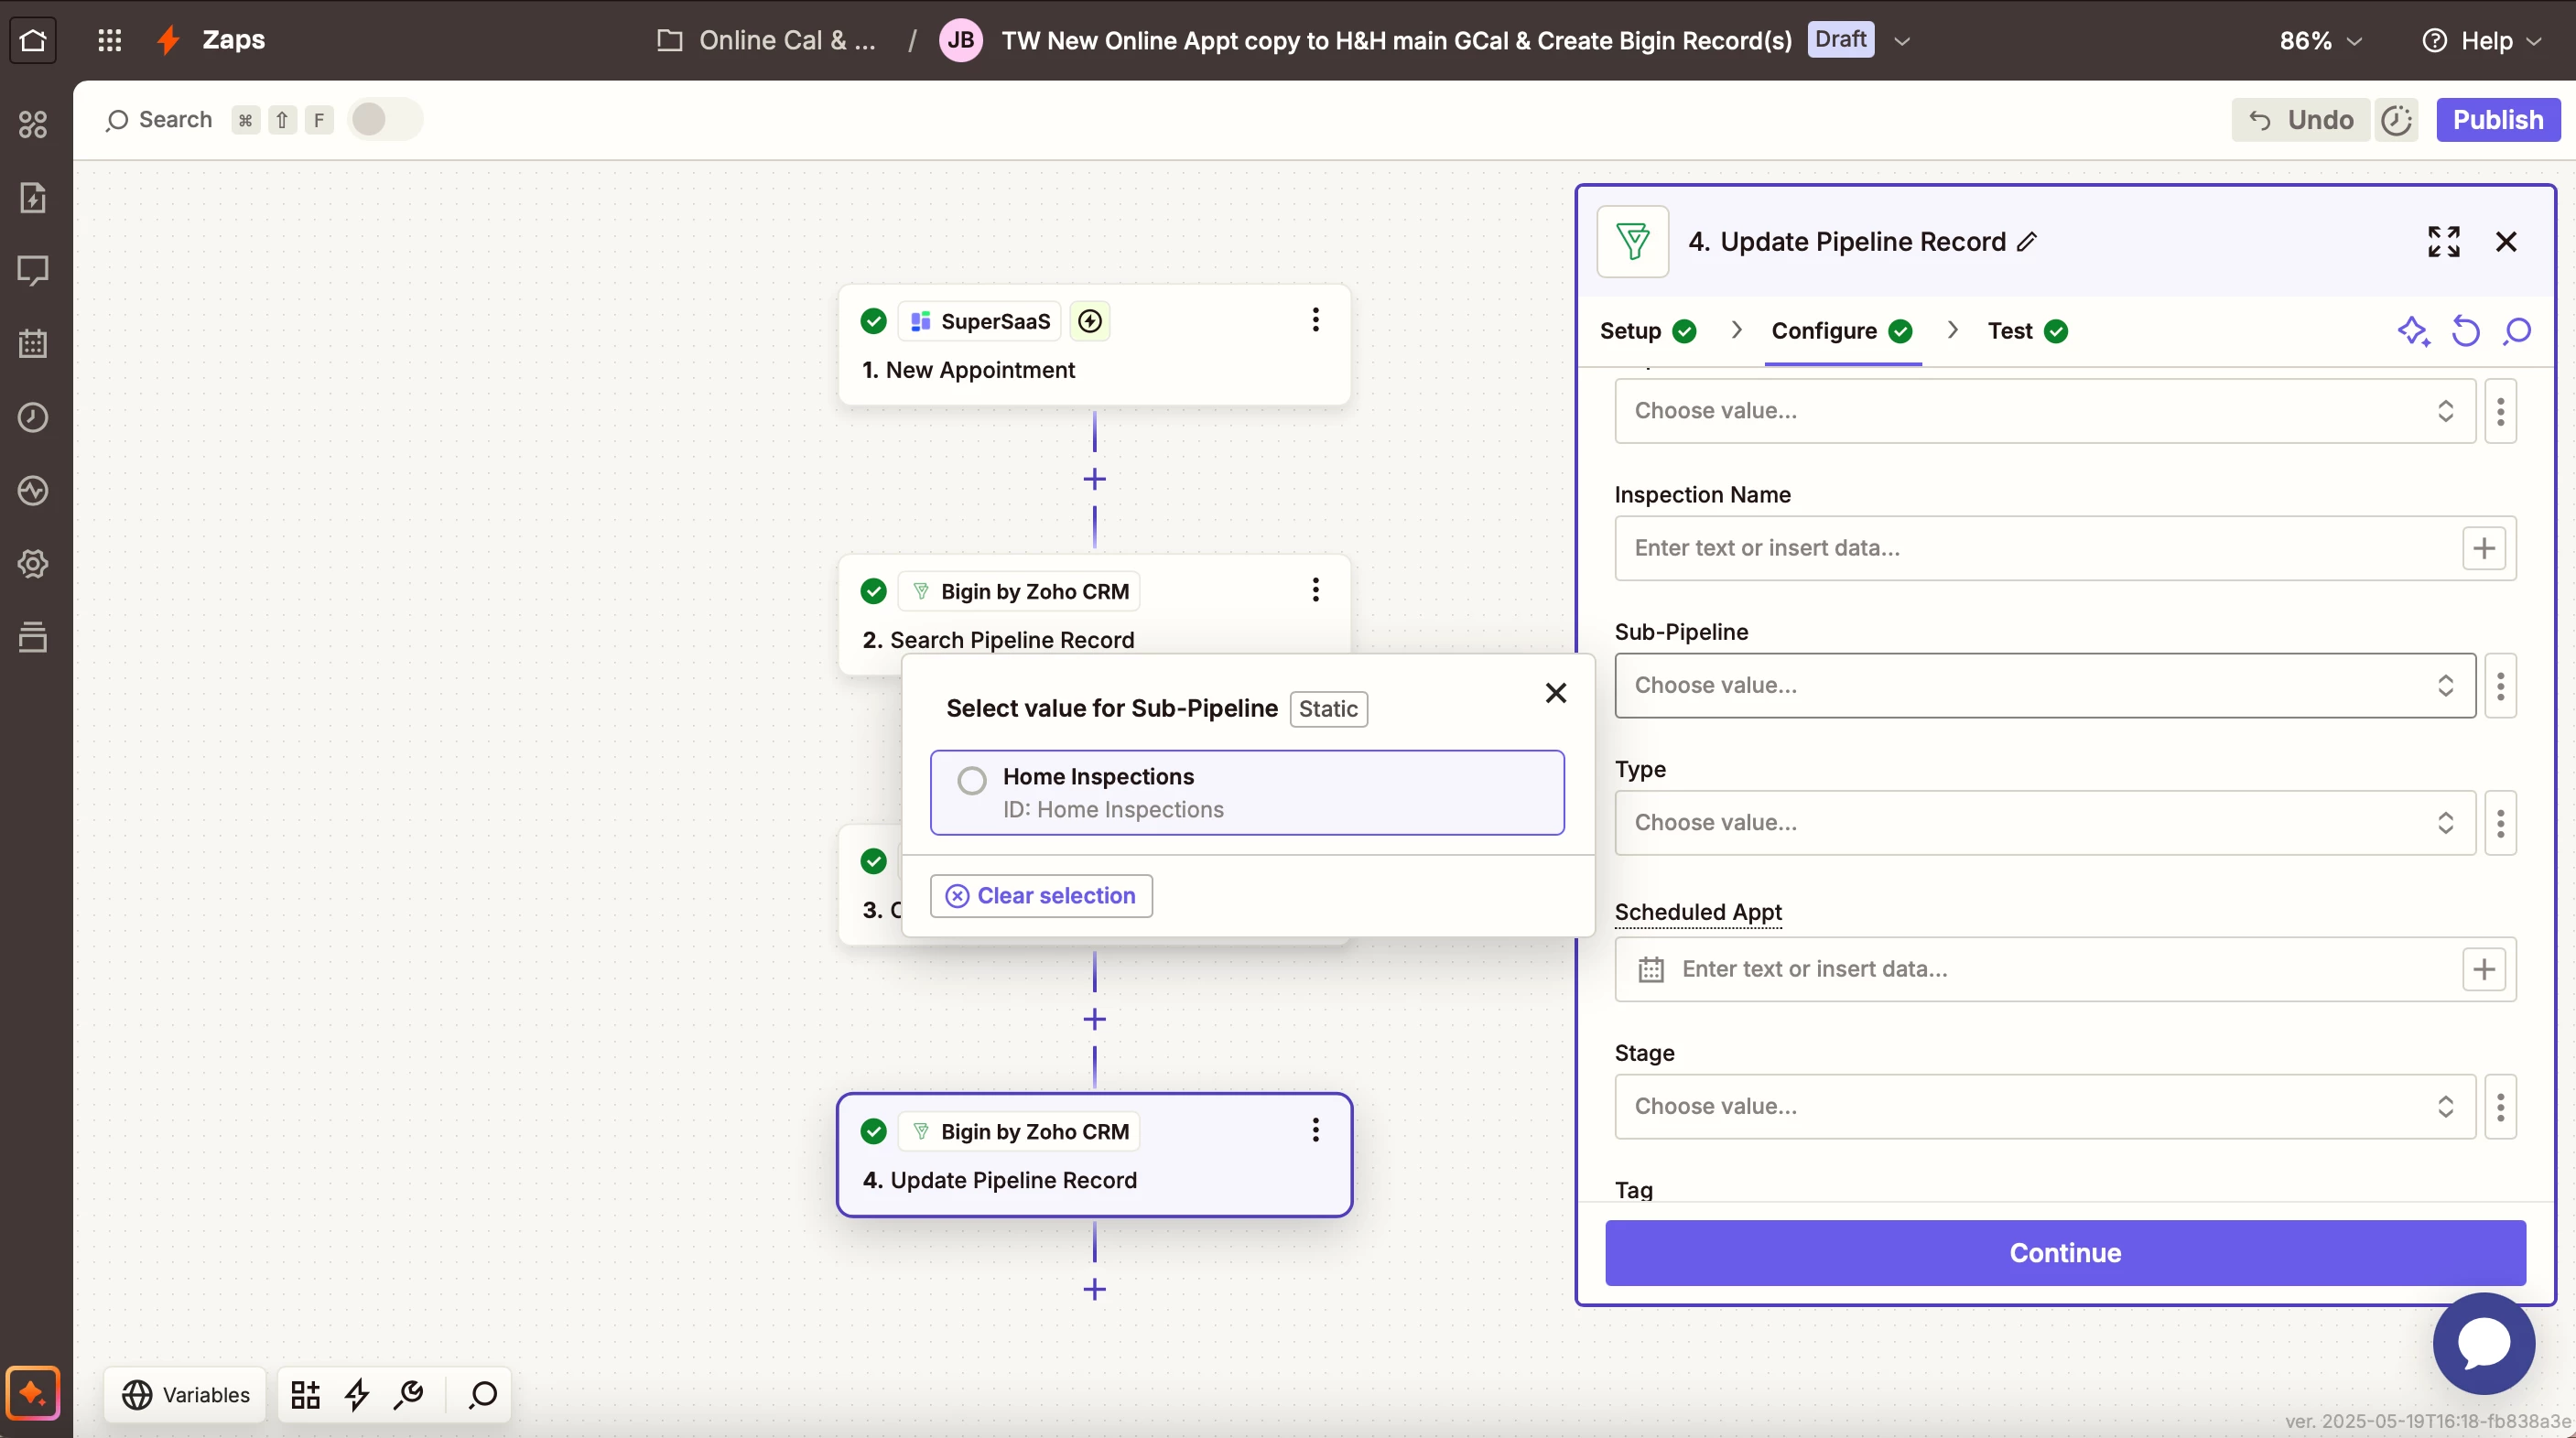The width and height of the screenshot is (2576, 1438).
Task: Open the version history clock icon
Action: pyautogui.click(x=2397, y=120)
